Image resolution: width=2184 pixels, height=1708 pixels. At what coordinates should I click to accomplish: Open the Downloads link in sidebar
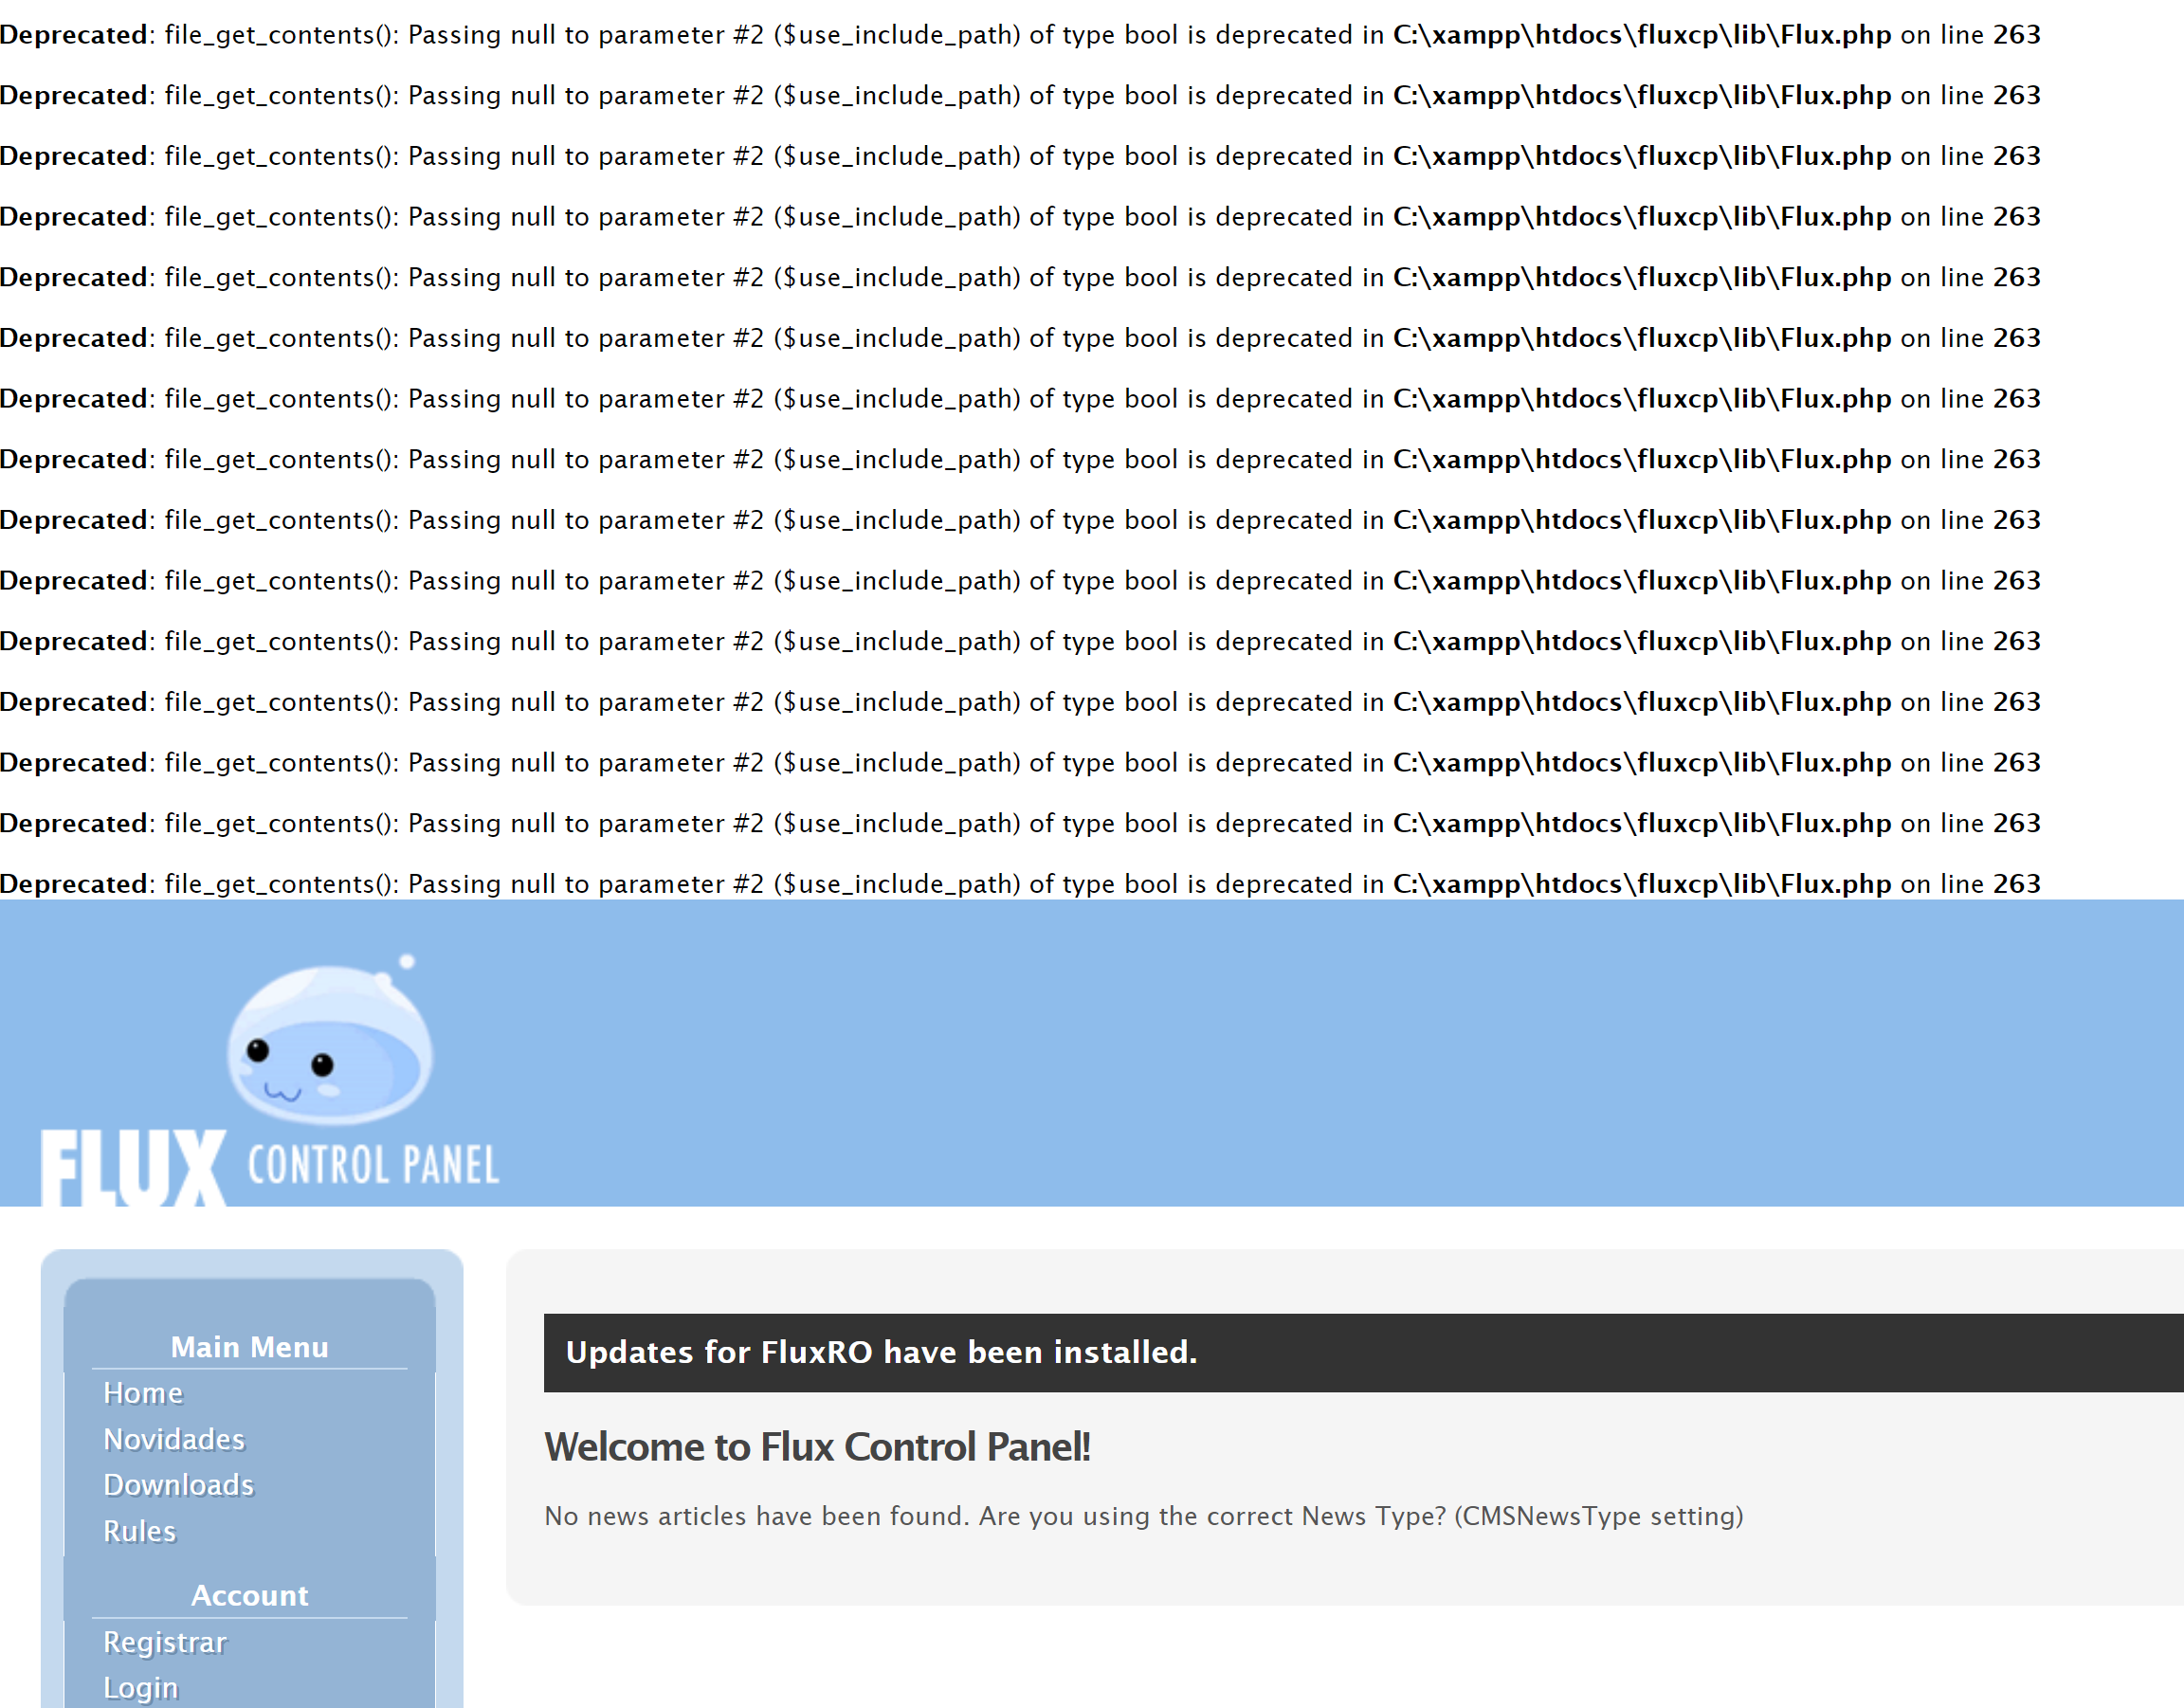179,1485
